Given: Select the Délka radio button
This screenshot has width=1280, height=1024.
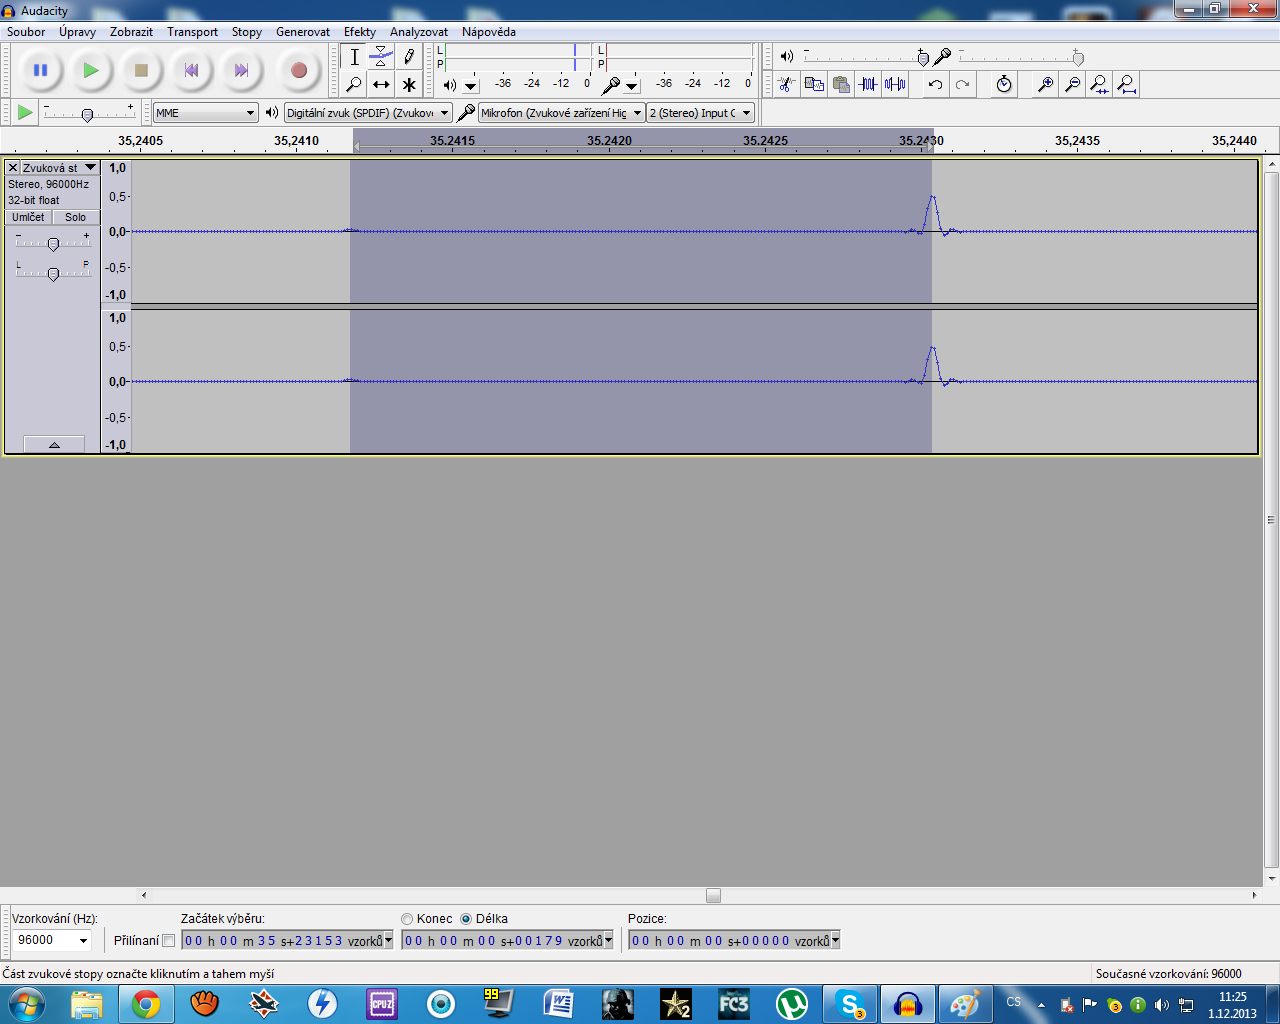Looking at the screenshot, I should tap(466, 919).
